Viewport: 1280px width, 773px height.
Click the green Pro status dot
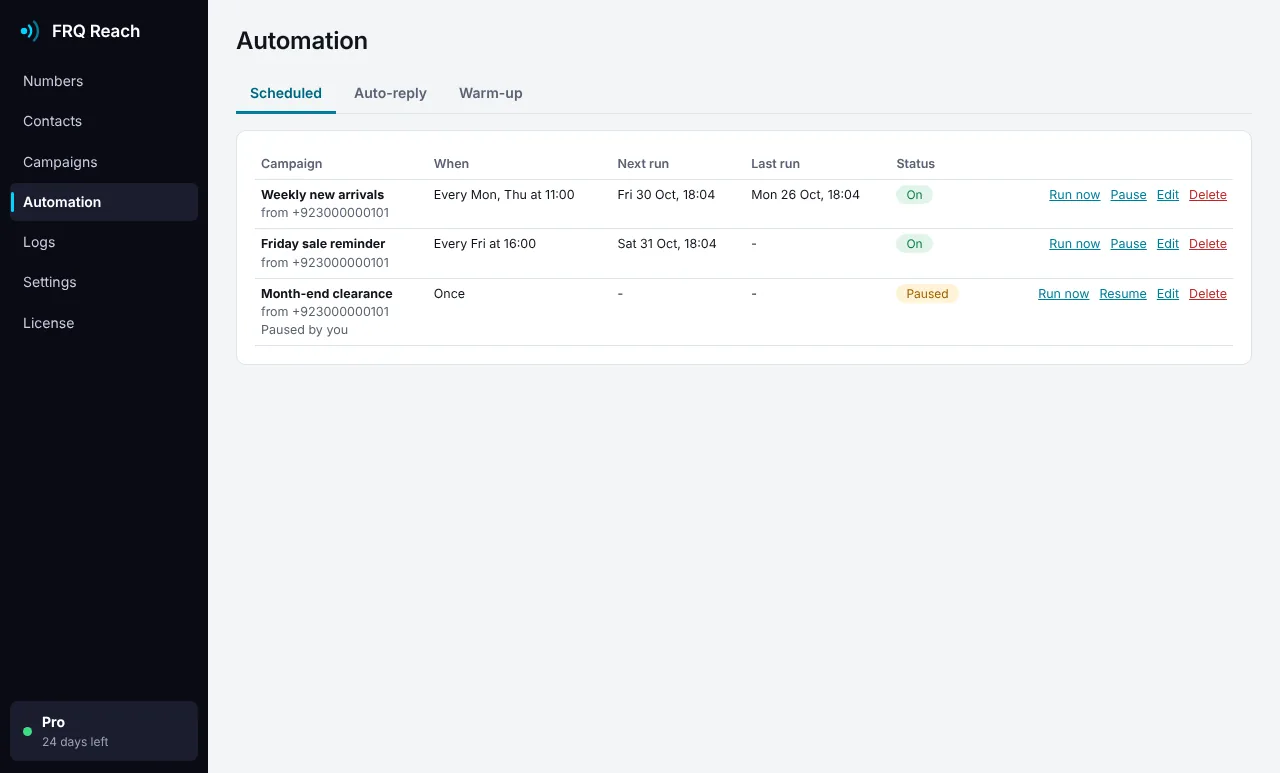tap(28, 732)
